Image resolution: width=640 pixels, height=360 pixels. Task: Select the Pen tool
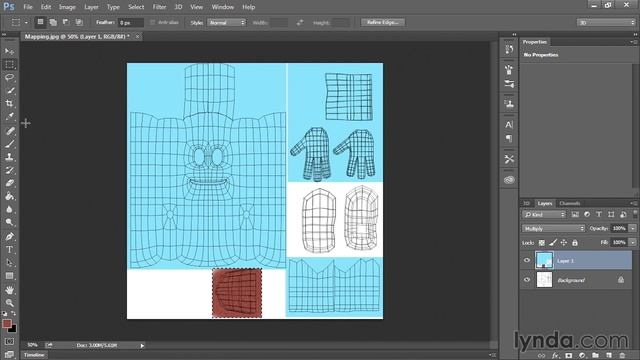click(9, 236)
